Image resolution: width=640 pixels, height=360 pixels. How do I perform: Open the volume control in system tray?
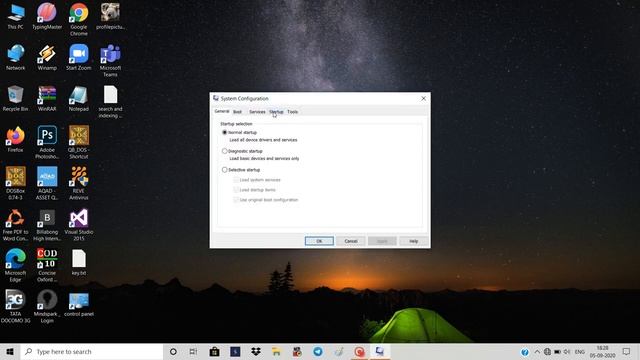pyautogui.click(x=567, y=351)
